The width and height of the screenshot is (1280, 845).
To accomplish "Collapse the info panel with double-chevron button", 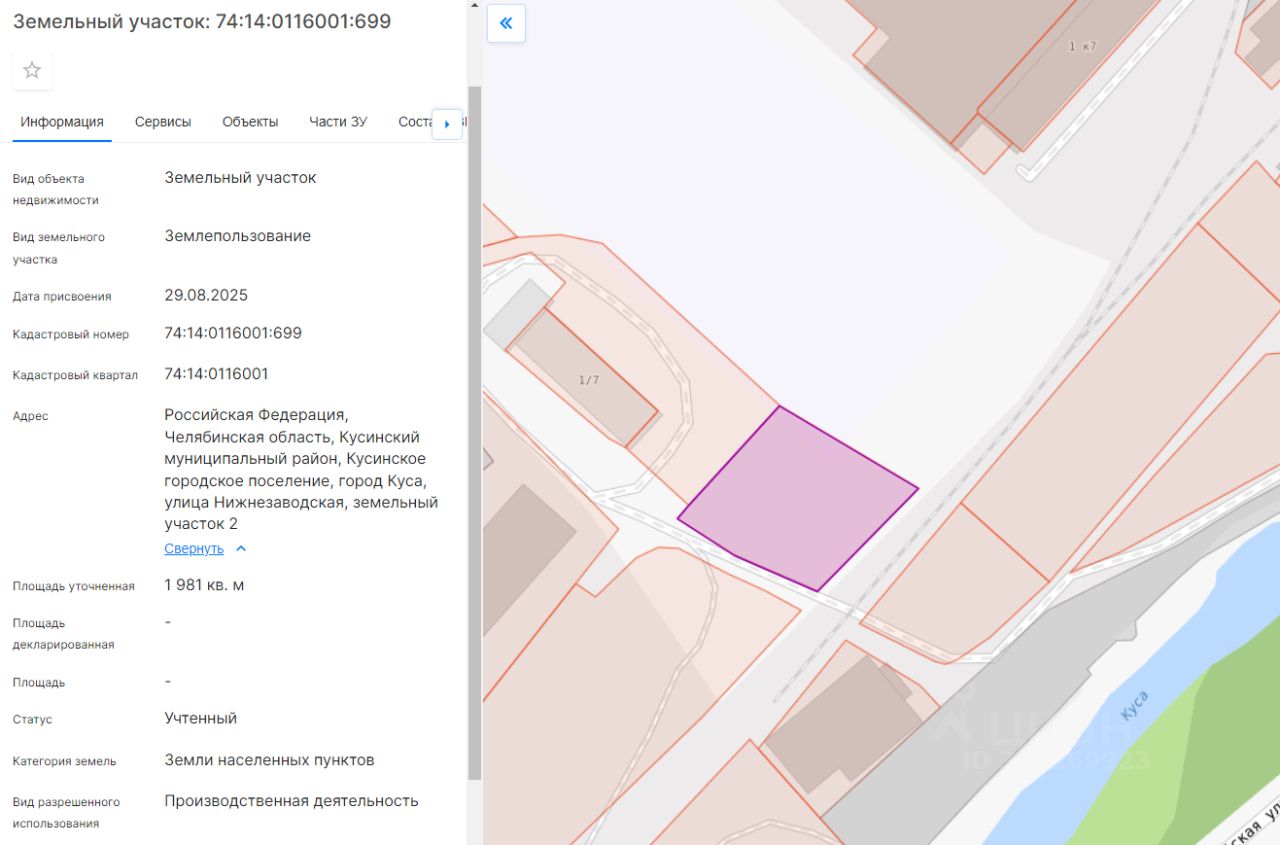I will click(x=506, y=23).
